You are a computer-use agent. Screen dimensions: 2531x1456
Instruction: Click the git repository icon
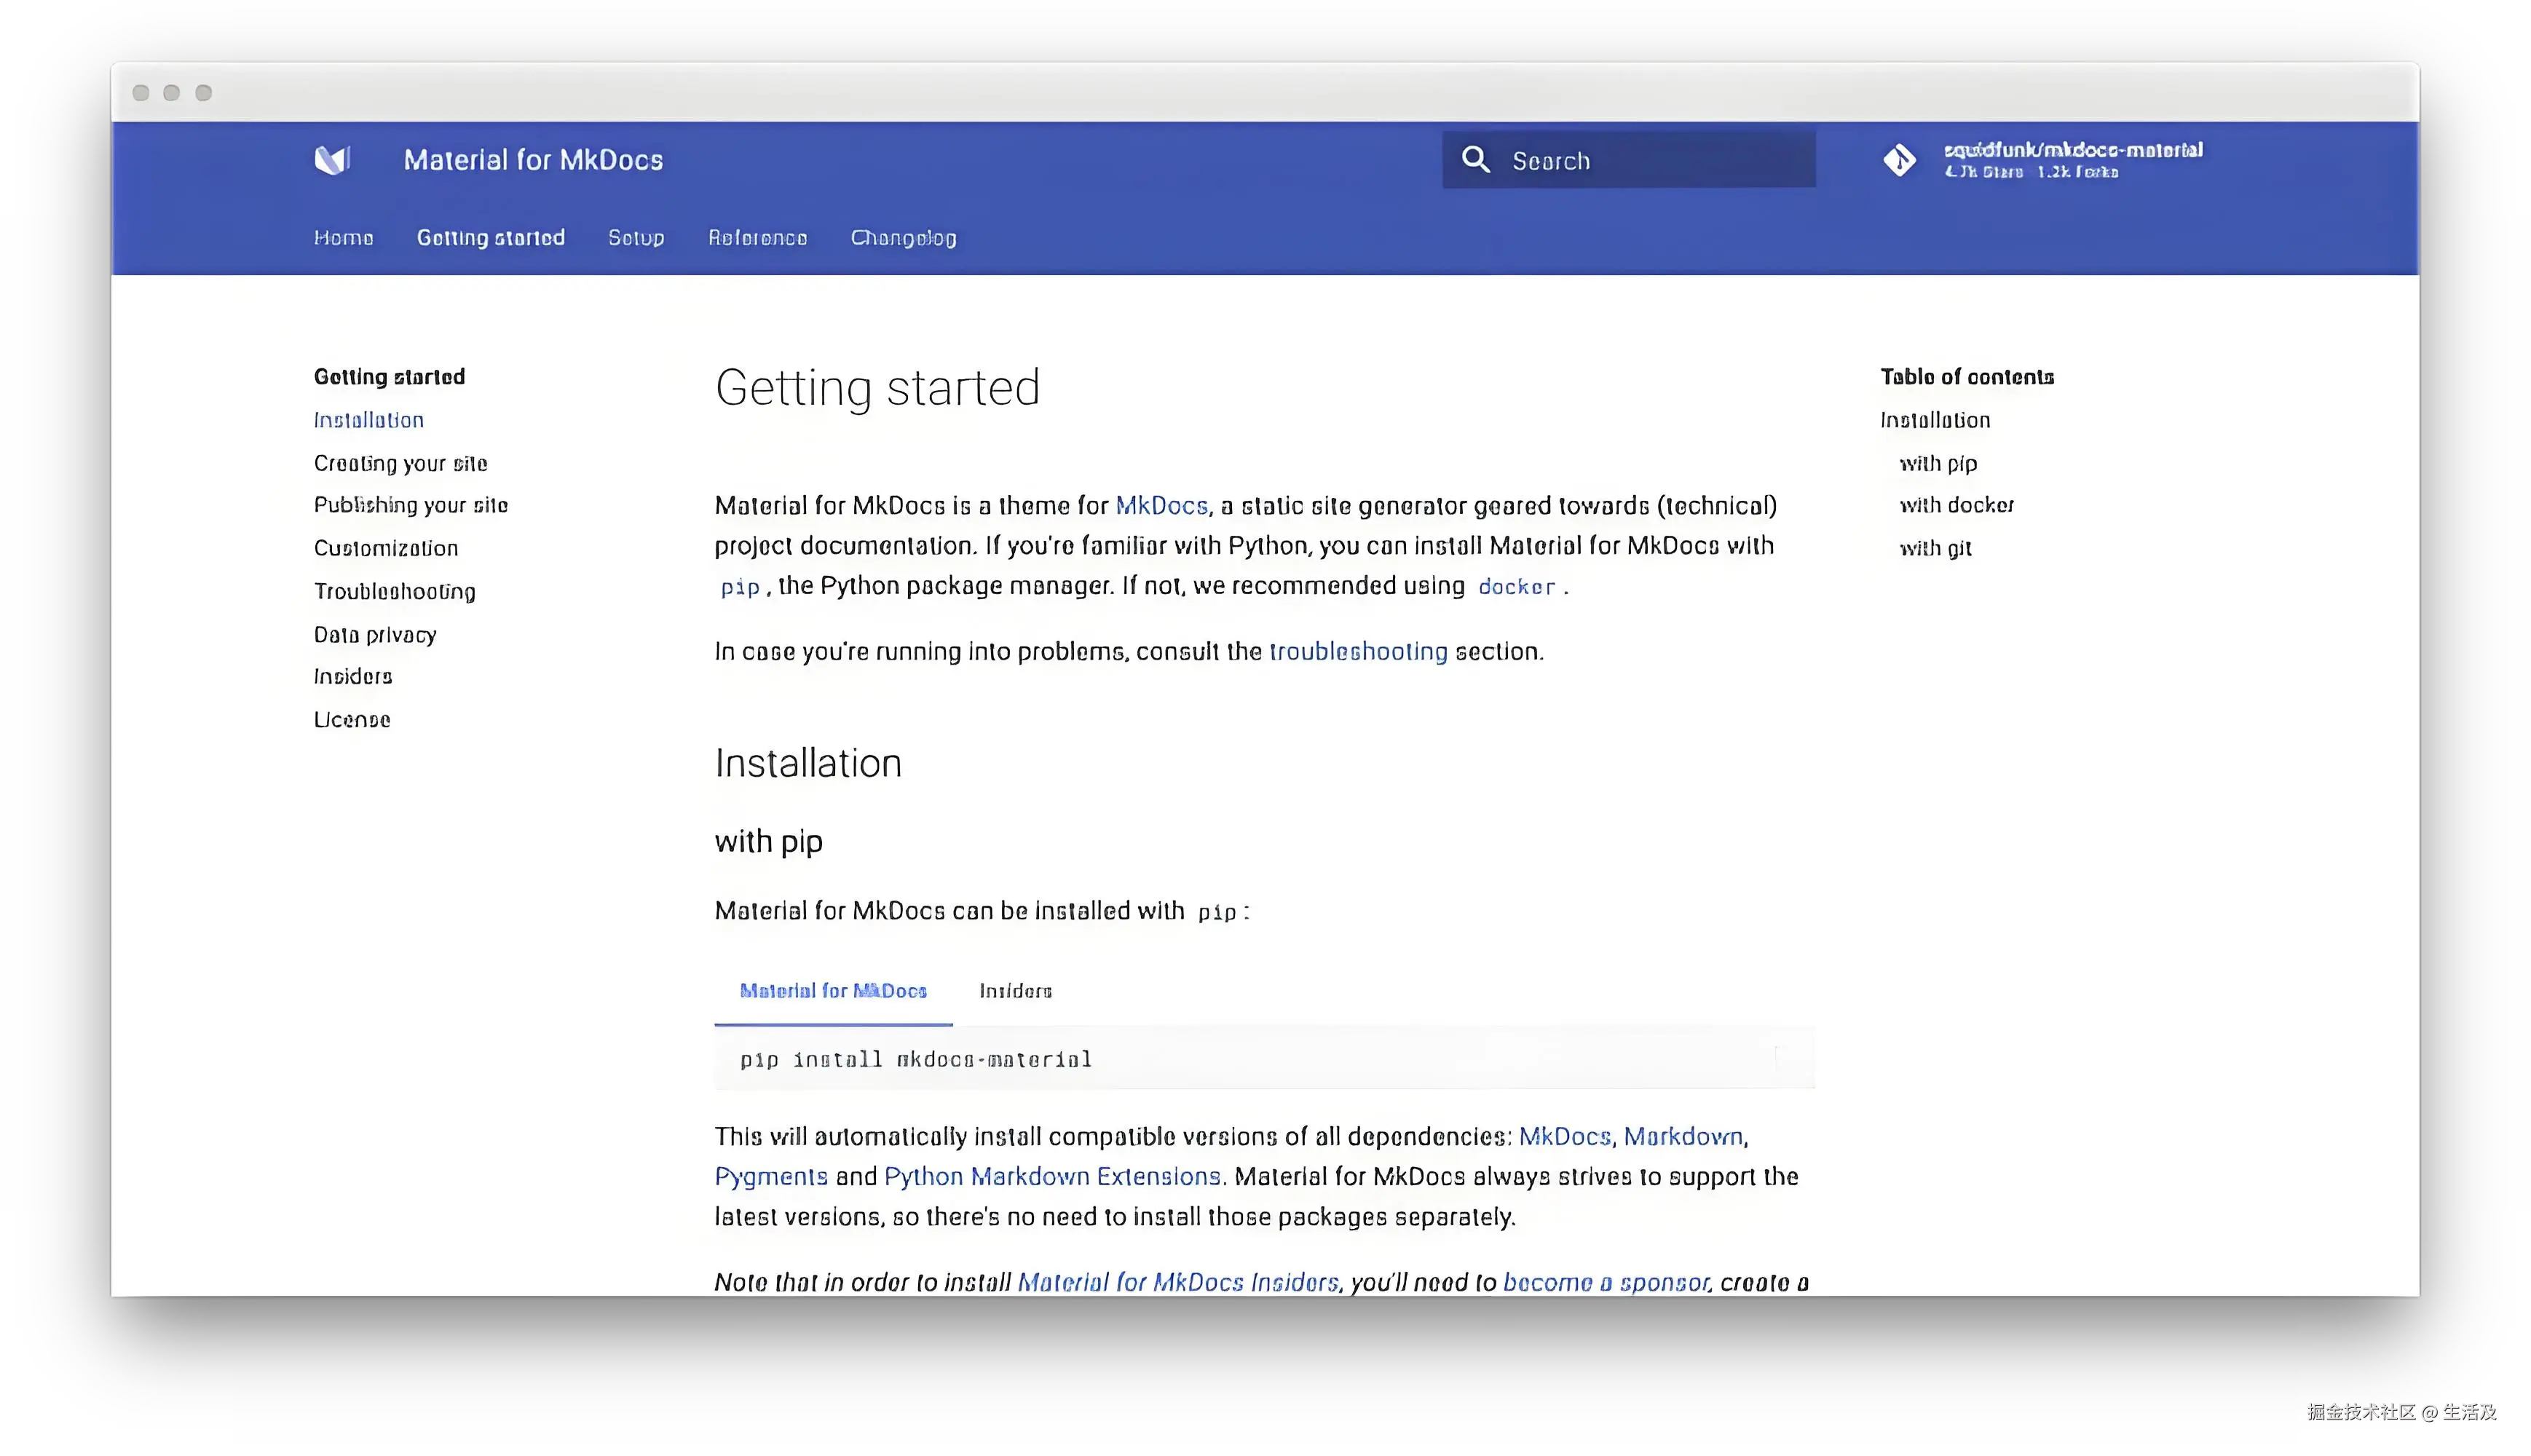click(x=1899, y=160)
